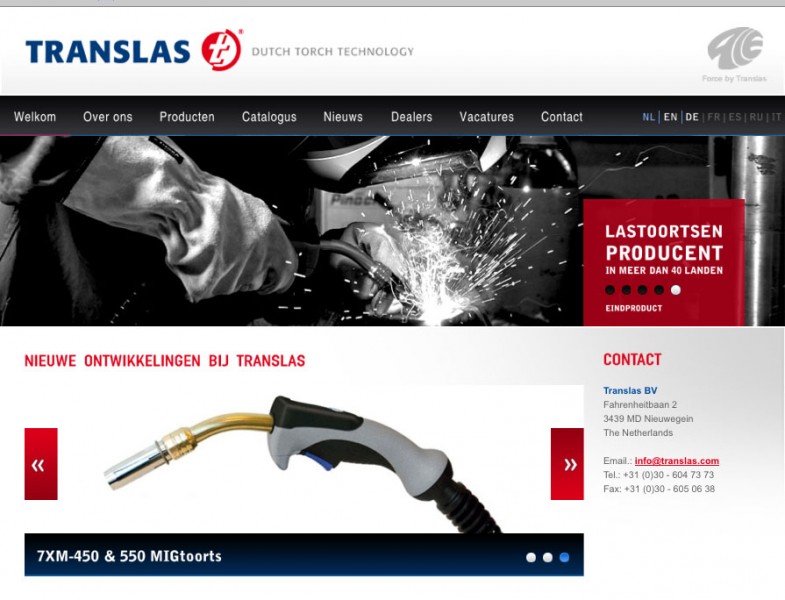785x600 pixels.
Task: Open the Nieuws section
Action: [x=343, y=117]
